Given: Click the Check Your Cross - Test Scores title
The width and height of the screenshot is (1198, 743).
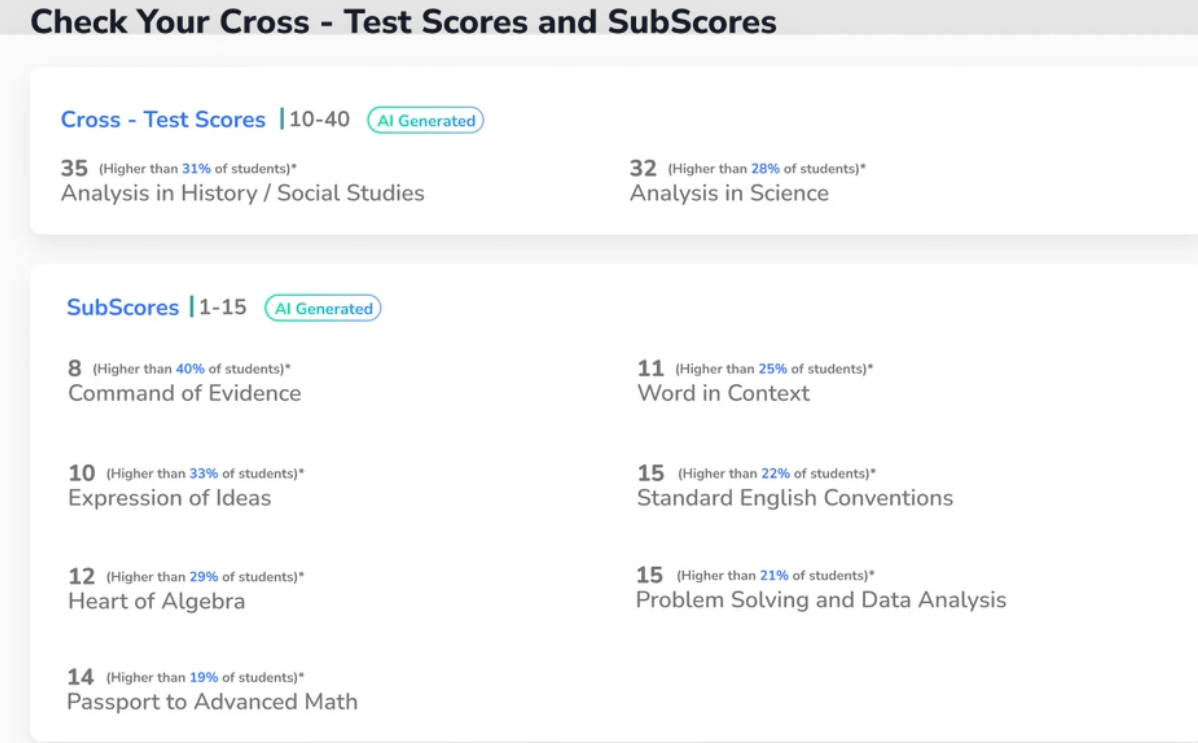Looking at the screenshot, I should click(403, 21).
